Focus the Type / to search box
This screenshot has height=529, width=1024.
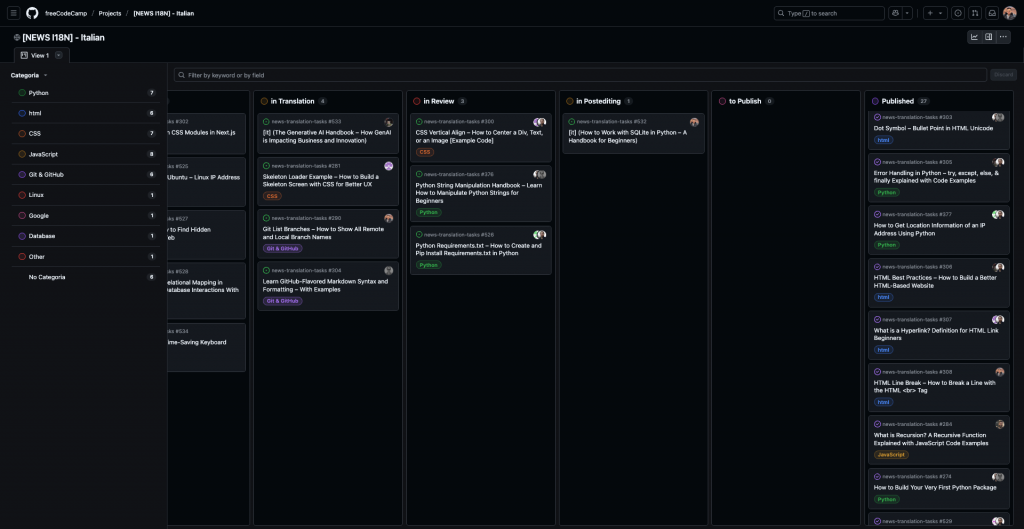coord(829,13)
